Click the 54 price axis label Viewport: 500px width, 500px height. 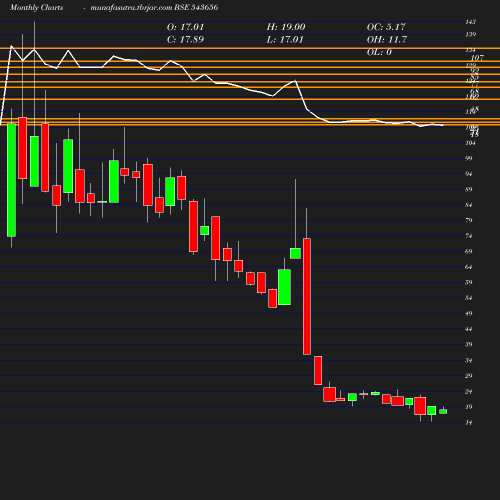469,298
